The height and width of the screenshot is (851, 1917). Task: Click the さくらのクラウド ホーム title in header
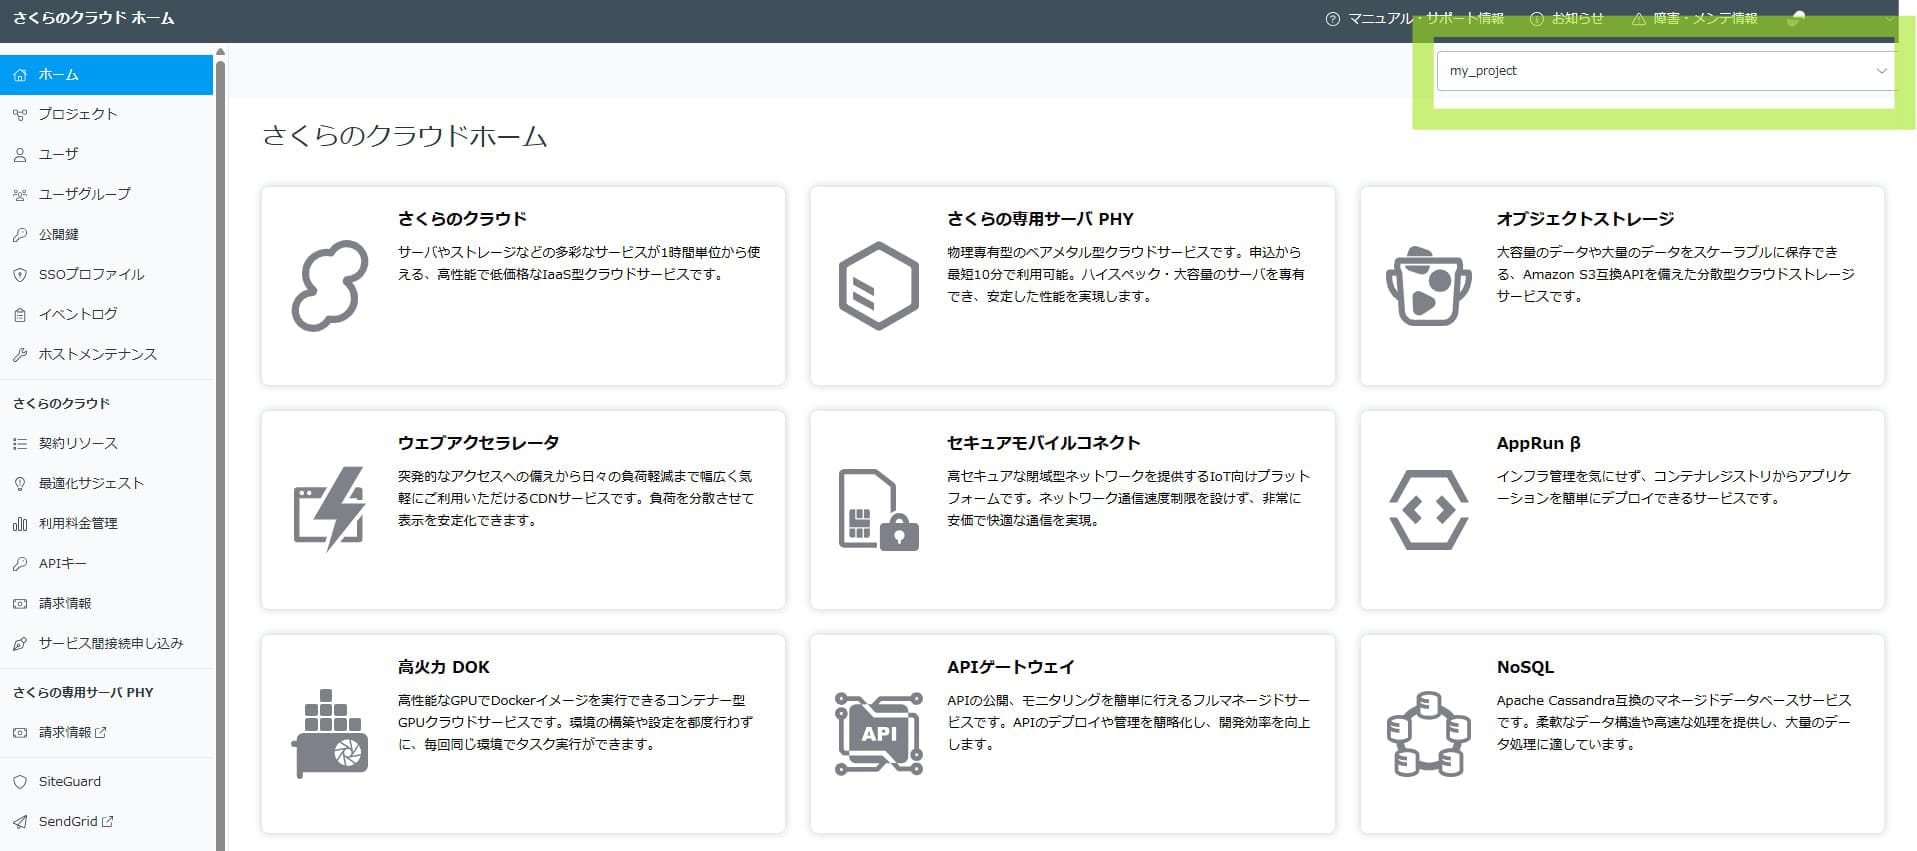pyautogui.click(x=93, y=18)
